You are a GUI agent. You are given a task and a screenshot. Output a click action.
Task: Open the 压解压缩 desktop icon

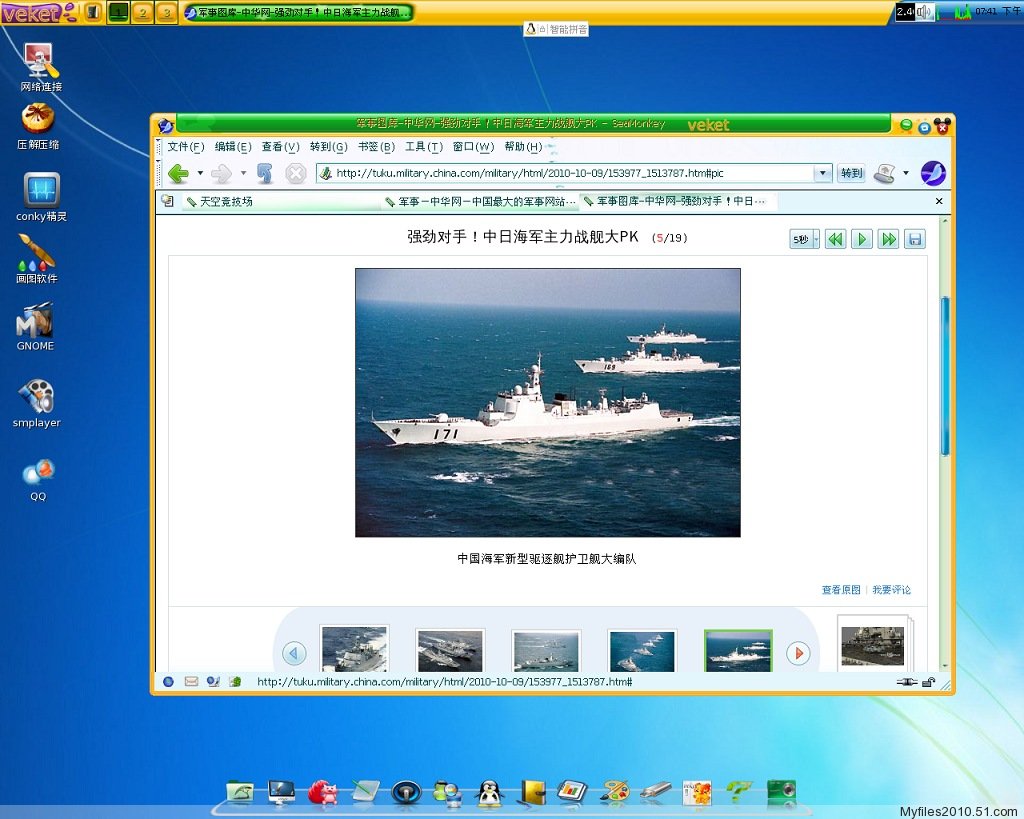(38, 127)
